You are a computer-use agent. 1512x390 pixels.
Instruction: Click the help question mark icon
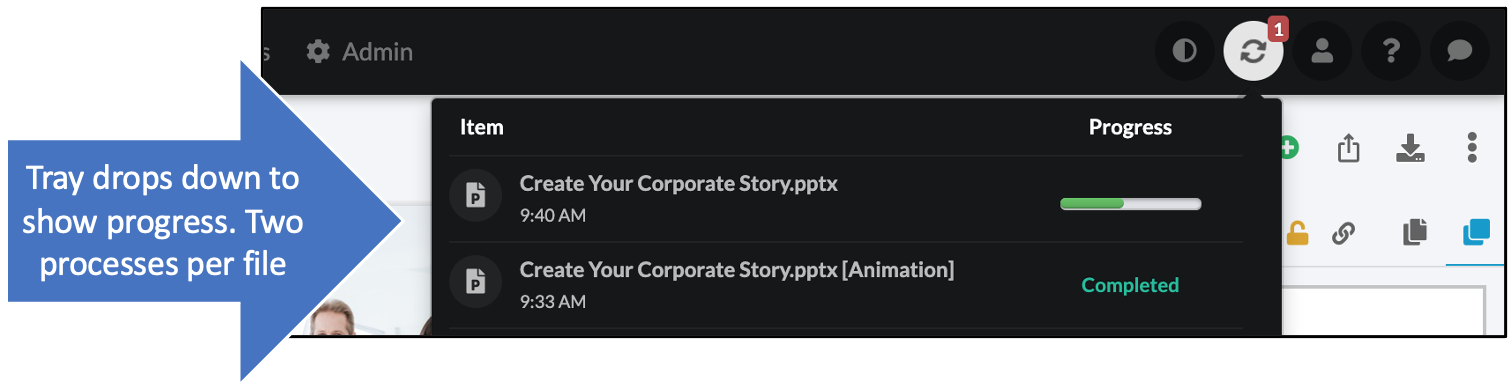click(x=1391, y=50)
